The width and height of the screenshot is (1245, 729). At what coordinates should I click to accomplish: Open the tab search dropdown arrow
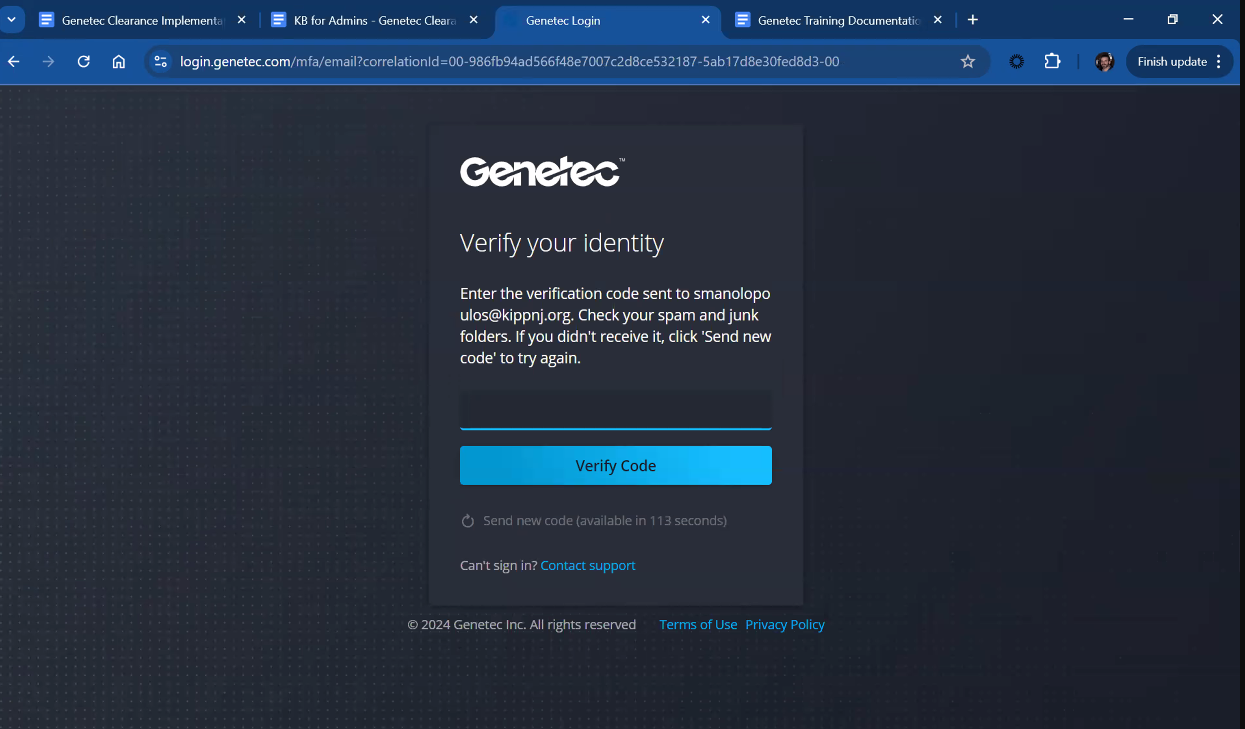pos(10,20)
